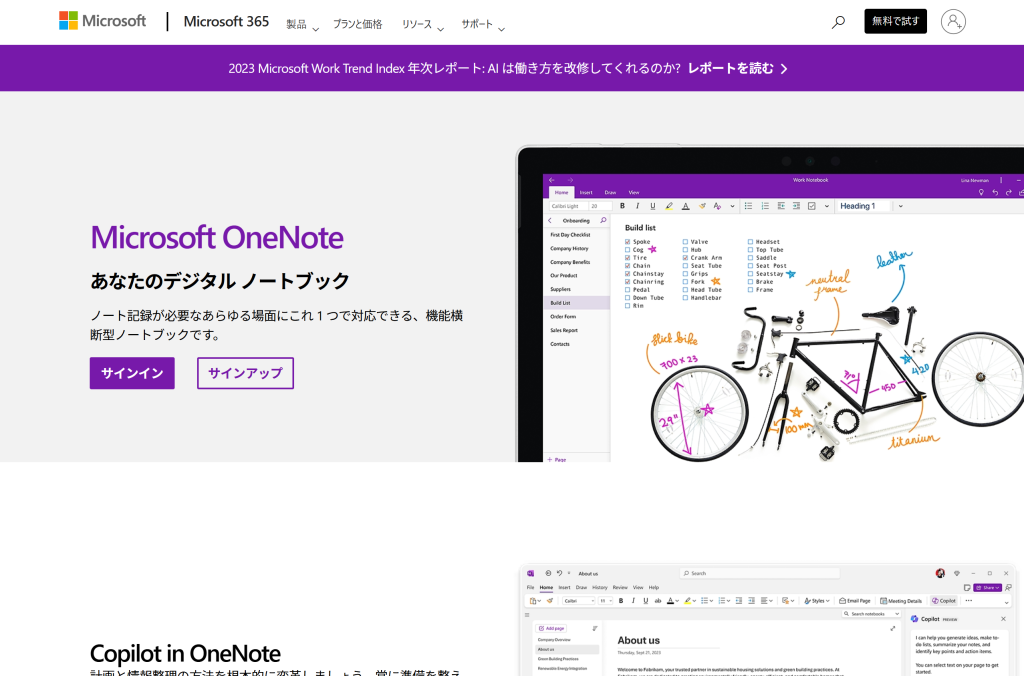Click the undo arrow in hero OneNote ribbon

(x=995, y=192)
